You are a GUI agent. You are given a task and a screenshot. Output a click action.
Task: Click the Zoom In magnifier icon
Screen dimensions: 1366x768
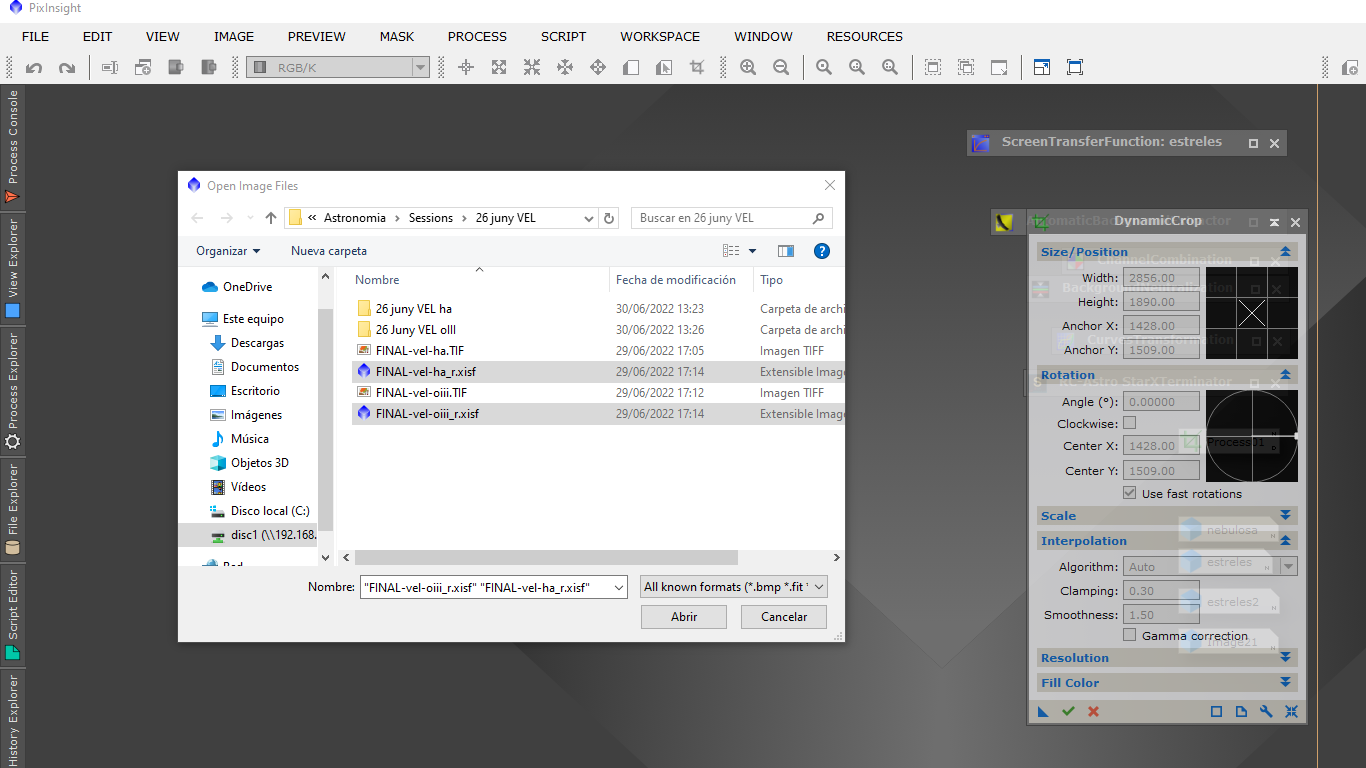pos(748,67)
